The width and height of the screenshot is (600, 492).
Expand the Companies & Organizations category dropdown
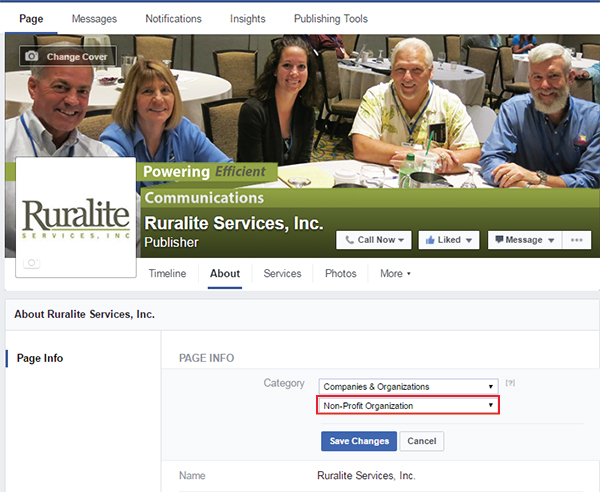408,385
